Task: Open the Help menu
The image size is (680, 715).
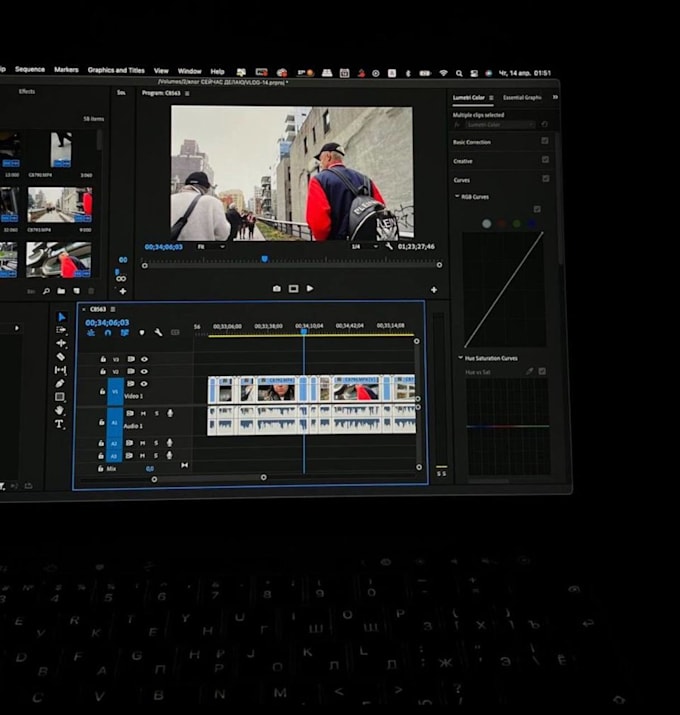Action: pyautogui.click(x=218, y=72)
